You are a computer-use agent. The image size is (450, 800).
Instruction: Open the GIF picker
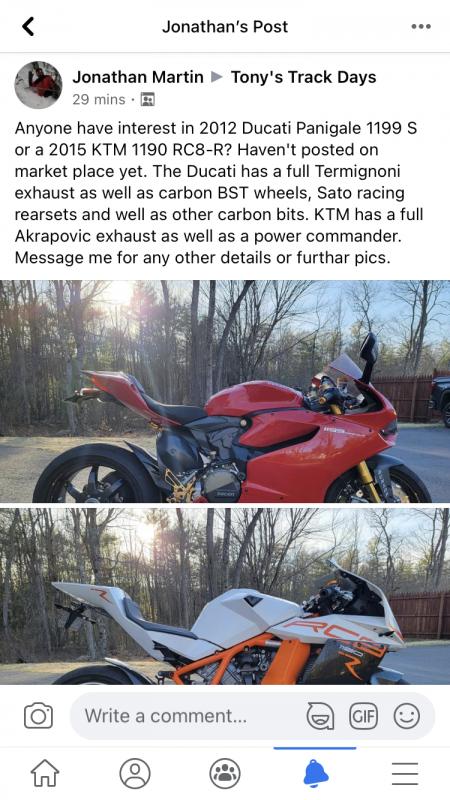(363, 716)
